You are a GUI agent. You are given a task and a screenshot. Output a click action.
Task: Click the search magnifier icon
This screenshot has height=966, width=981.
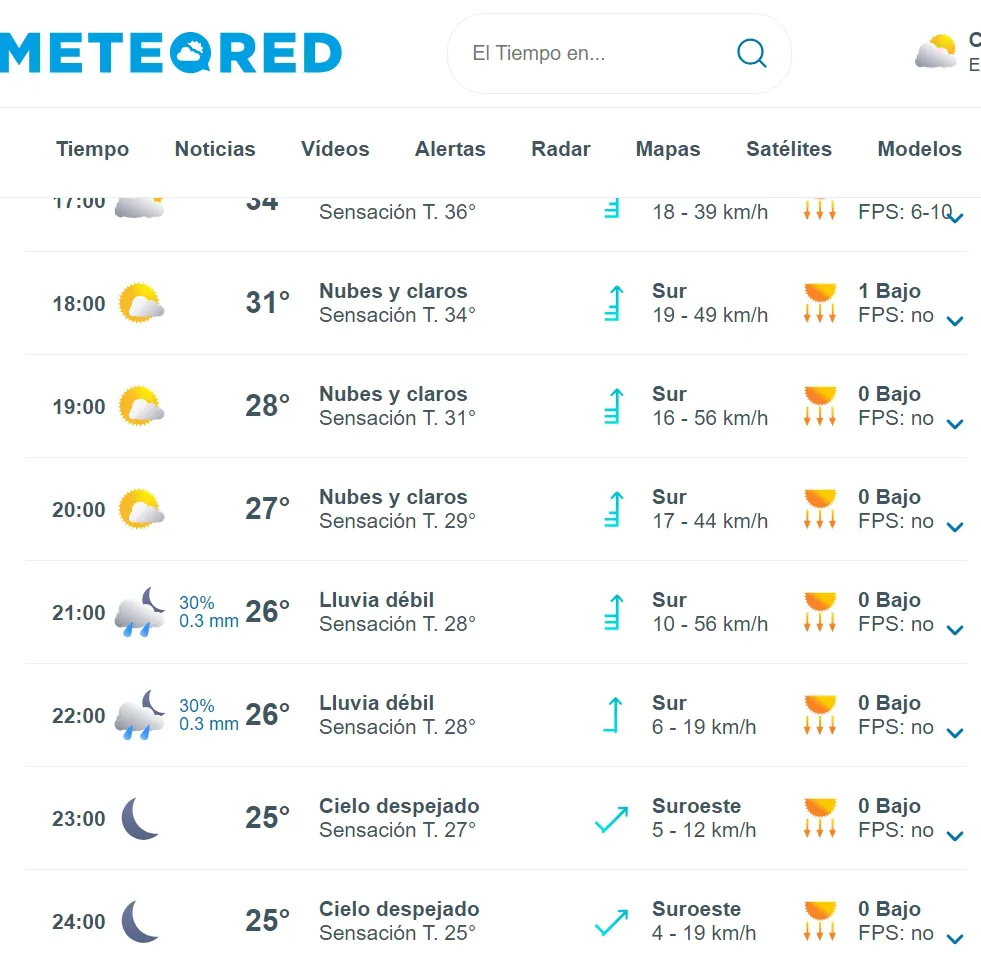click(x=751, y=53)
